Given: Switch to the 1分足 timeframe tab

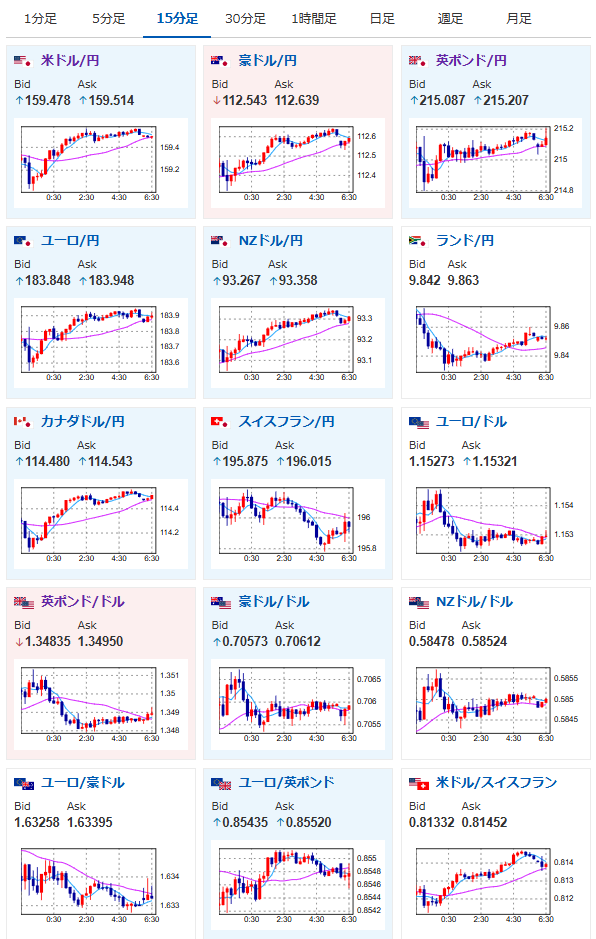Looking at the screenshot, I should (40, 19).
